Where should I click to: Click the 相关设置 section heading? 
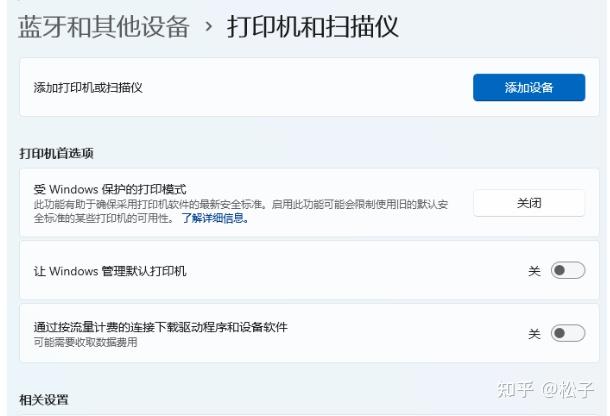44,400
